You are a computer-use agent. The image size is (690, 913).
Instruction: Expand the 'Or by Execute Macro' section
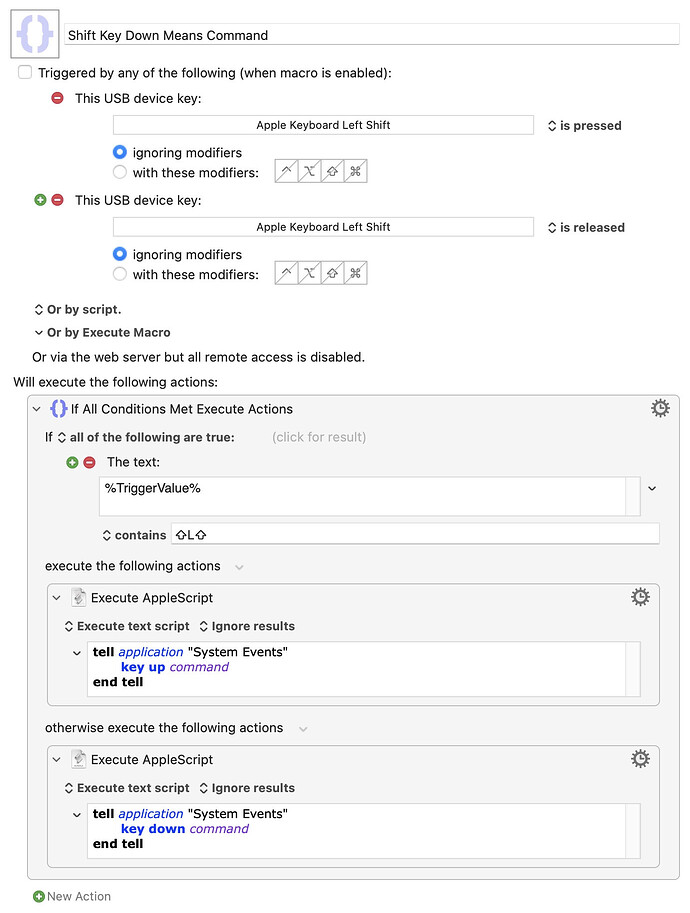(39, 332)
